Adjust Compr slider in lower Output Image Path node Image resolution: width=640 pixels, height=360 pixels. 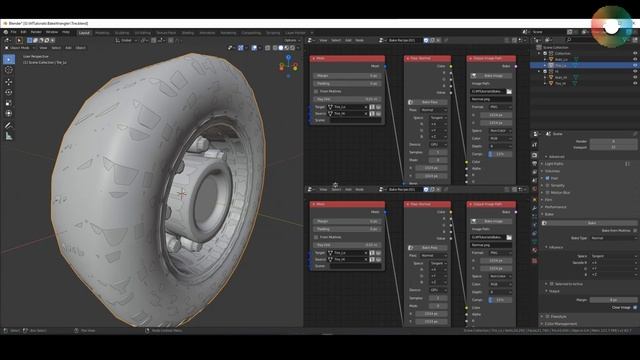click(x=500, y=300)
